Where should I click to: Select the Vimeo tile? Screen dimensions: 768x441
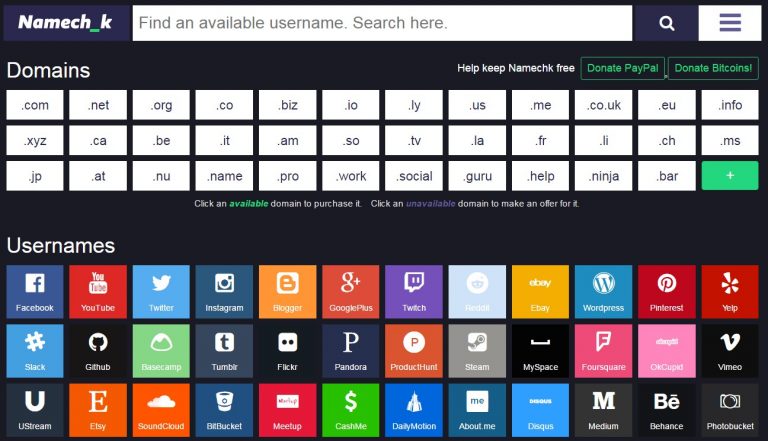pos(730,351)
